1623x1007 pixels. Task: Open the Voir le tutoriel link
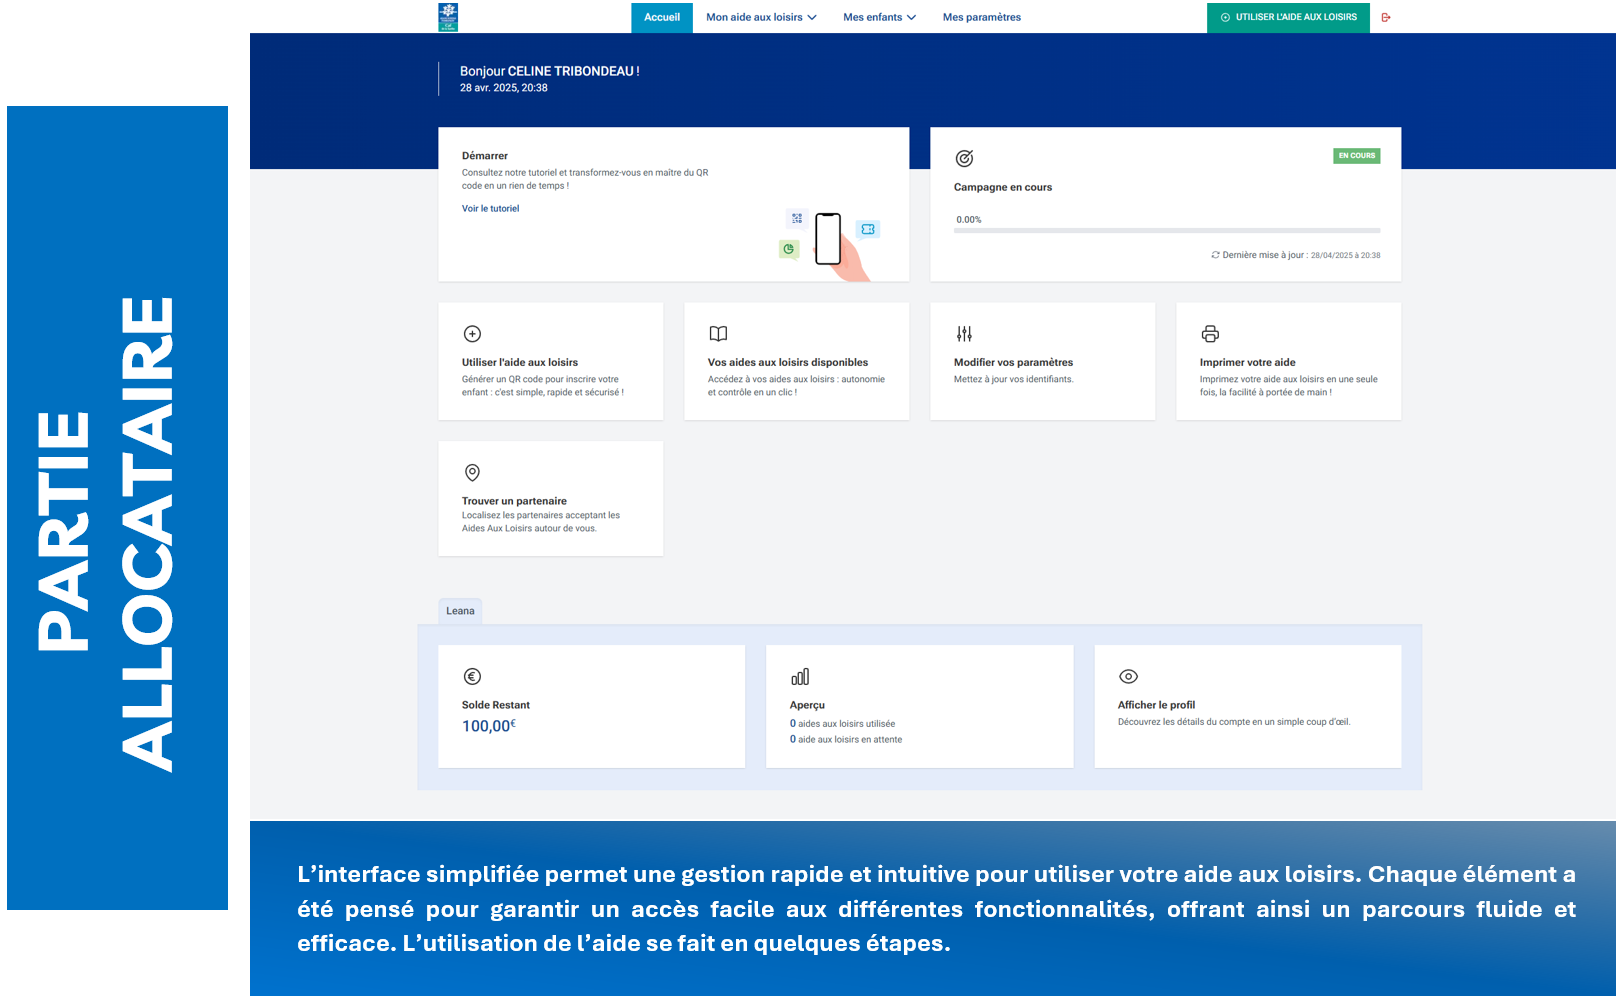(x=490, y=209)
